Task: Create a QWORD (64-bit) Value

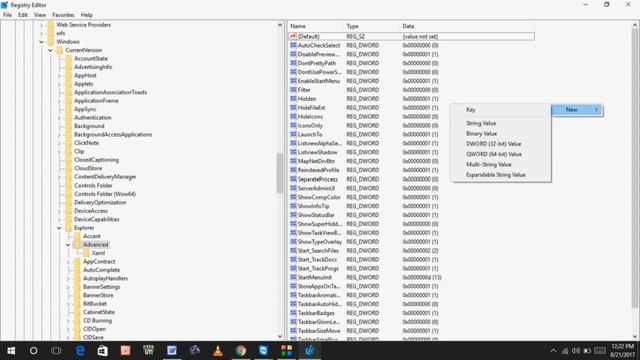Action: pyautogui.click(x=494, y=154)
